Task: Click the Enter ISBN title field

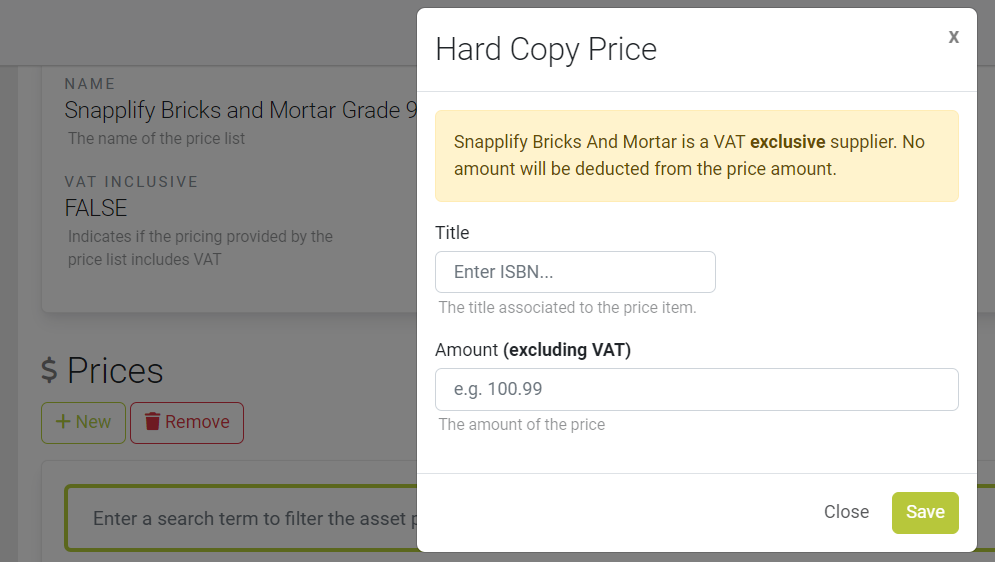Action: [575, 272]
